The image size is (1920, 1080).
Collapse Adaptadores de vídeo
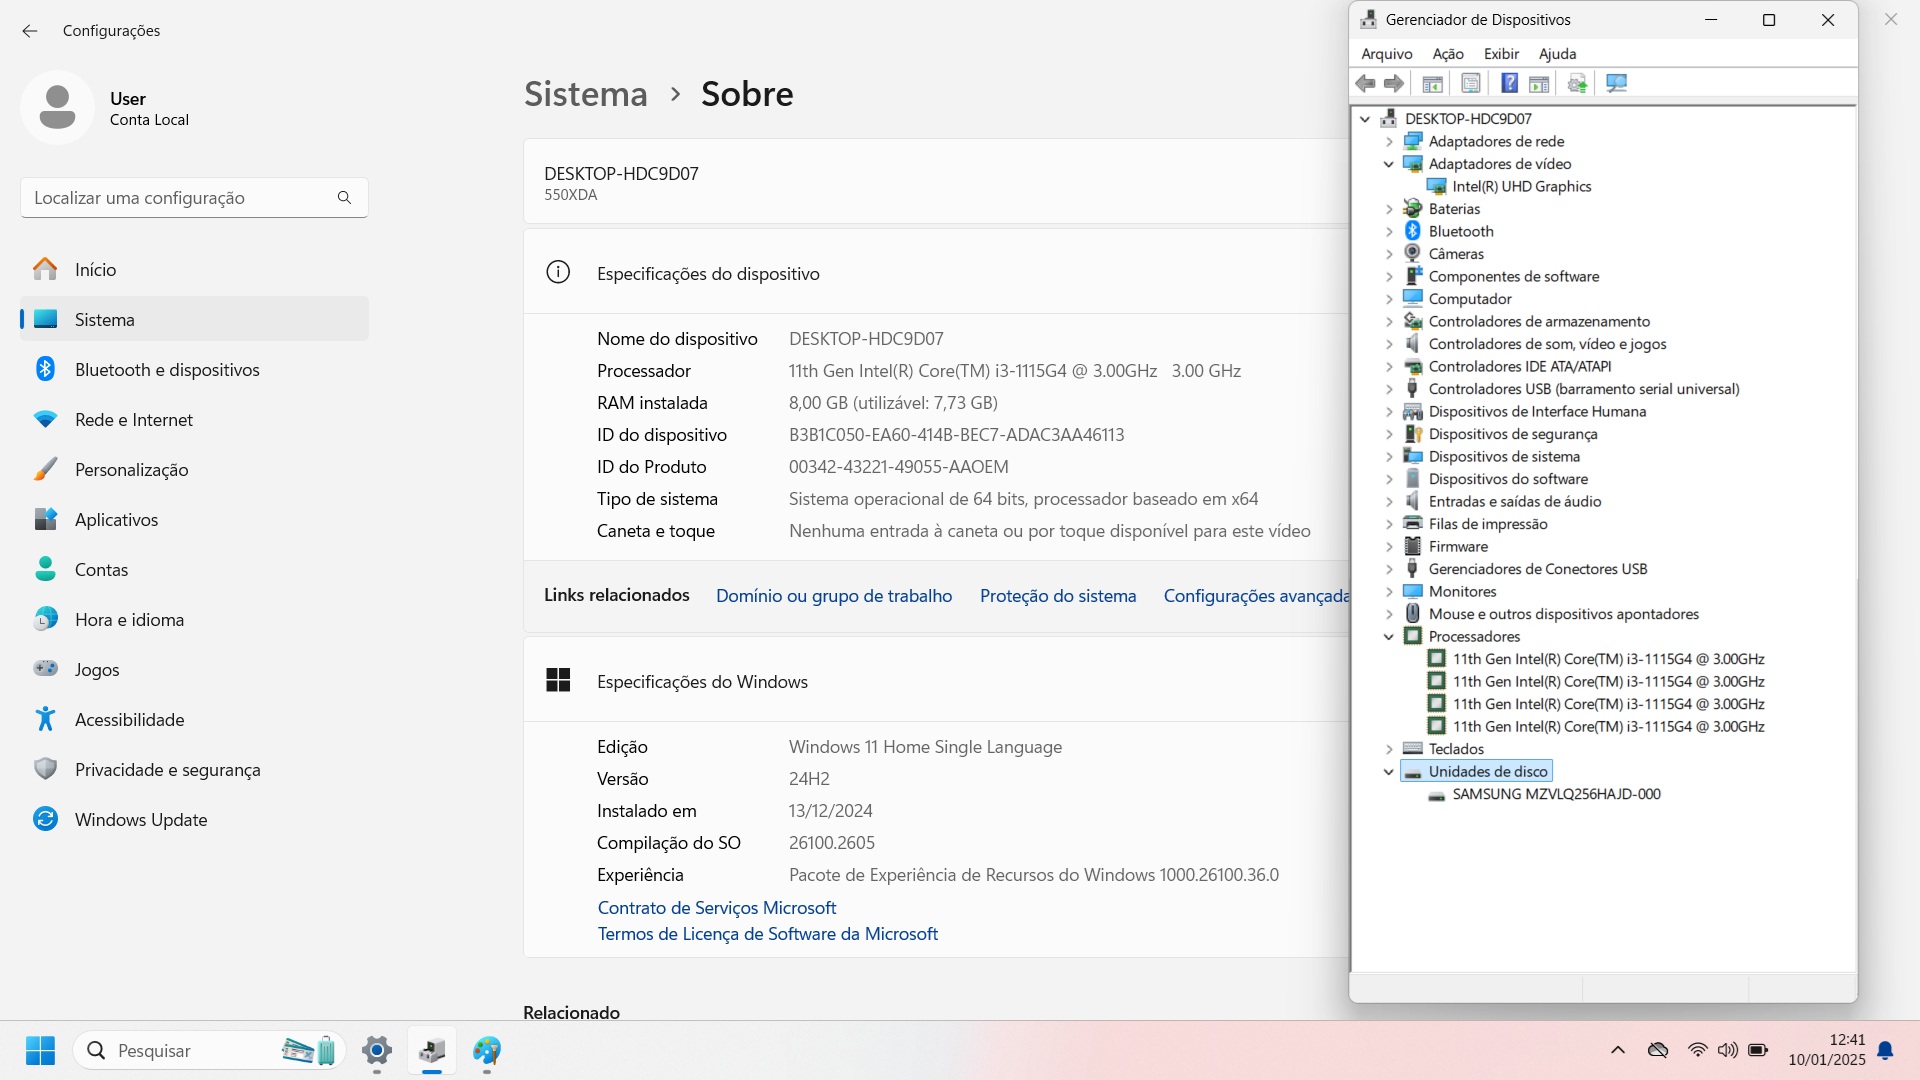point(1389,164)
